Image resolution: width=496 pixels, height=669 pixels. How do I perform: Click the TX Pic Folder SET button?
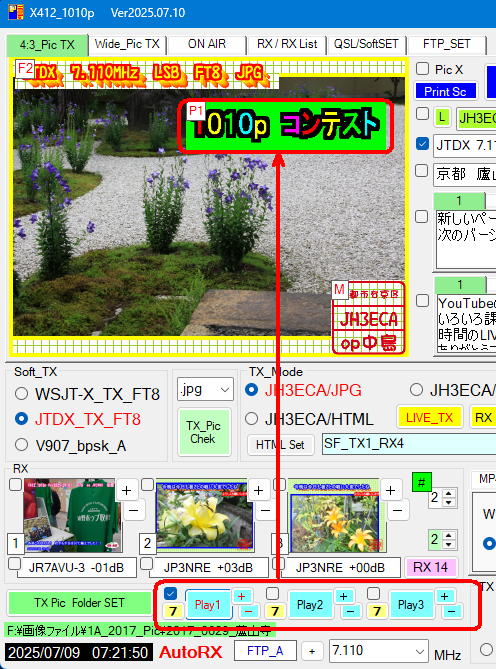[79, 603]
